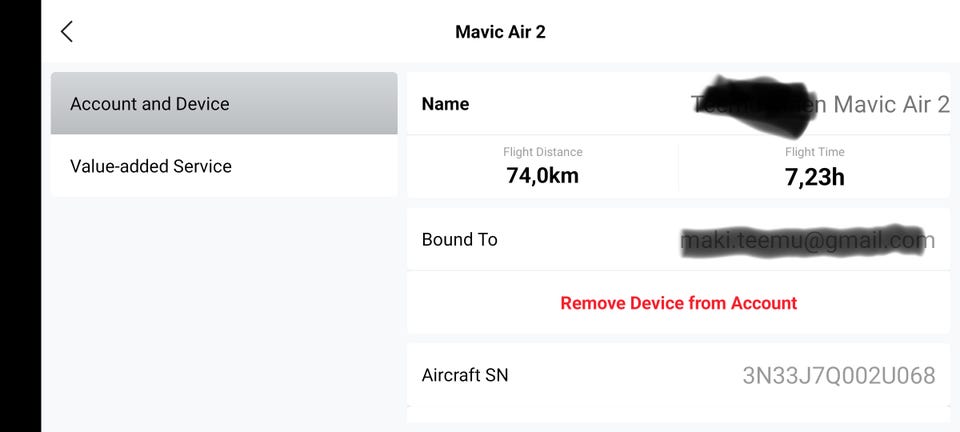Click the Aircraft SN label
The height and width of the screenshot is (432, 960).
tap(465, 375)
